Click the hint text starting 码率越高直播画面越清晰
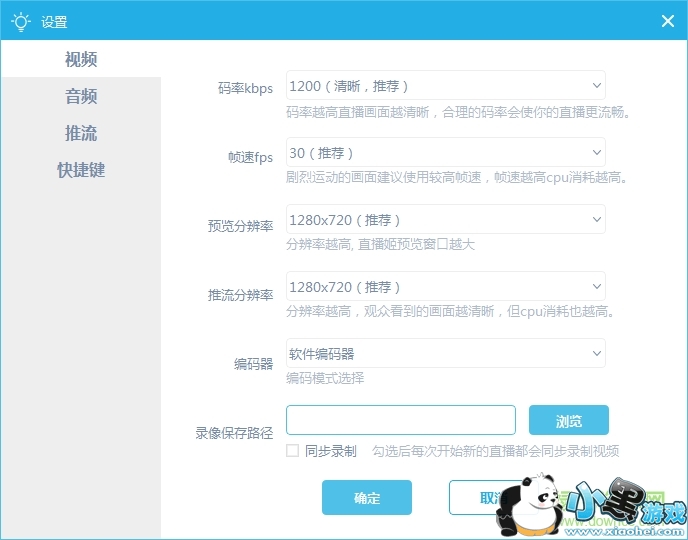The image size is (688, 540). tap(459, 112)
